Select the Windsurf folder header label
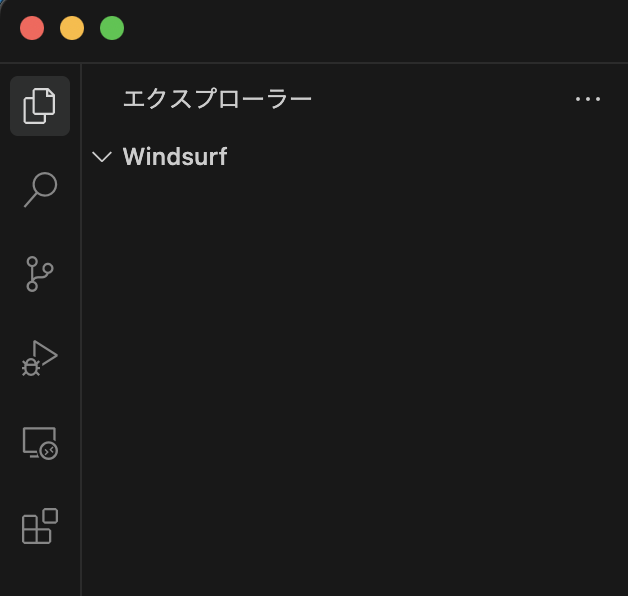Viewport: 628px width, 596px height. (x=175, y=156)
